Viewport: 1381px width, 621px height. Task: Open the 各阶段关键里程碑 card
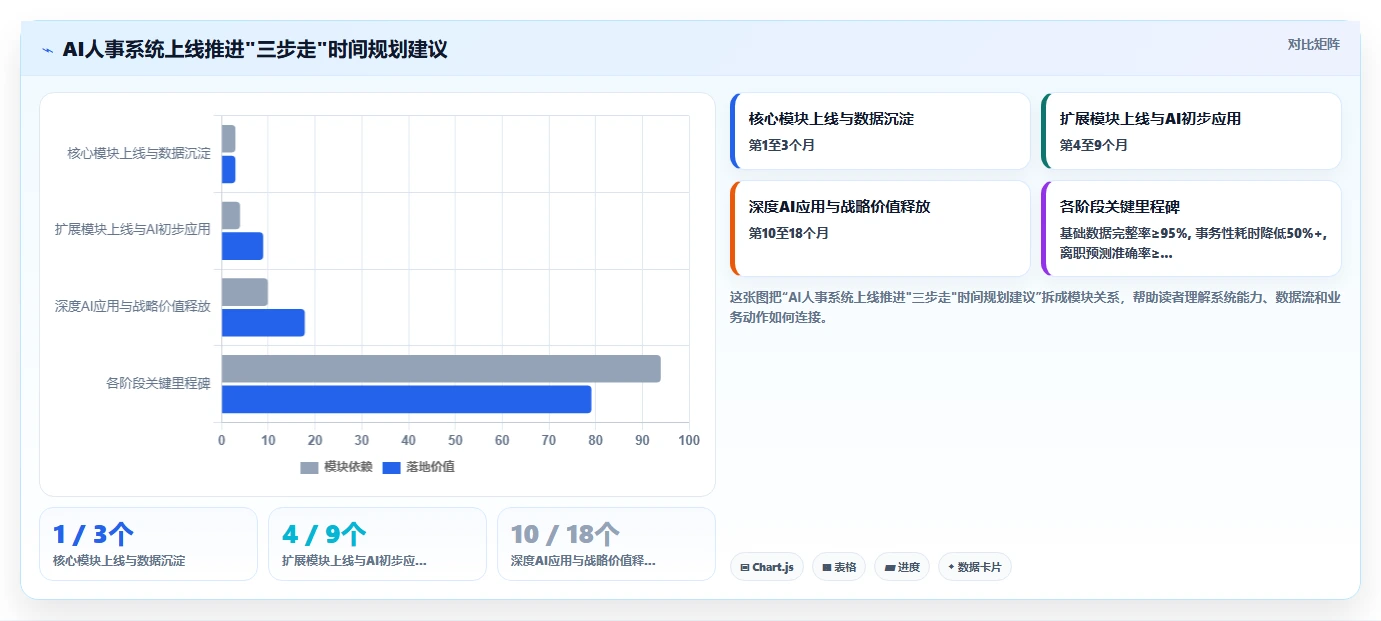(x=1191, y=228)
